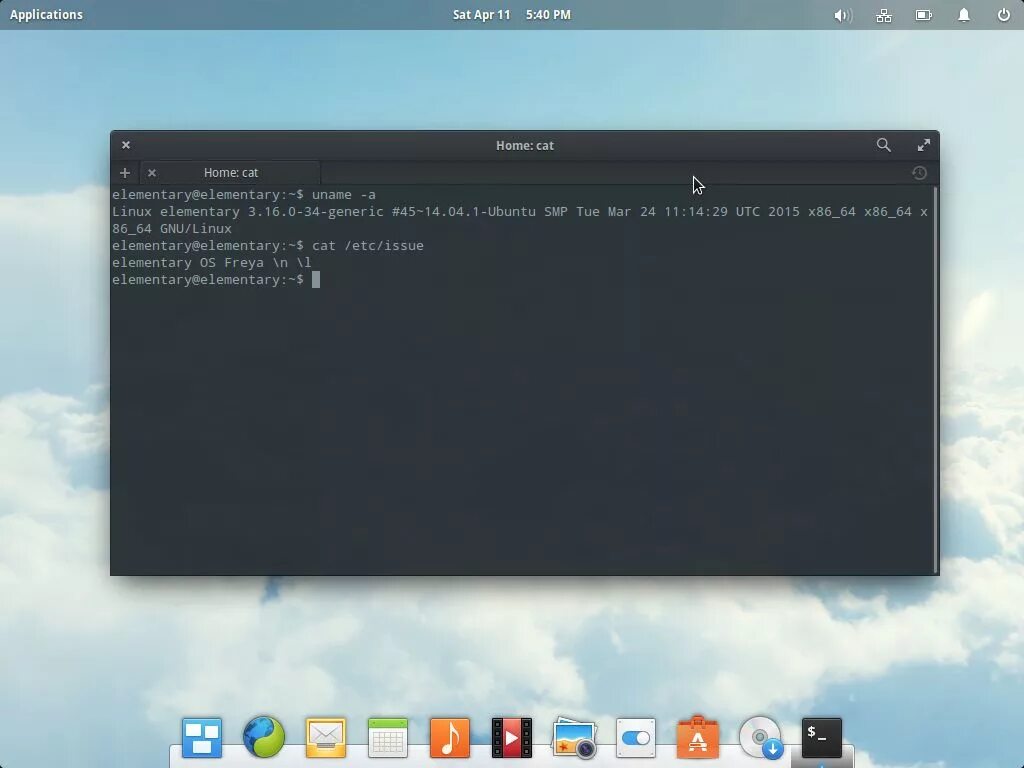The image size is (1024, 768).
Task: Launch the Music app from the dock
Action: point(449,737)
